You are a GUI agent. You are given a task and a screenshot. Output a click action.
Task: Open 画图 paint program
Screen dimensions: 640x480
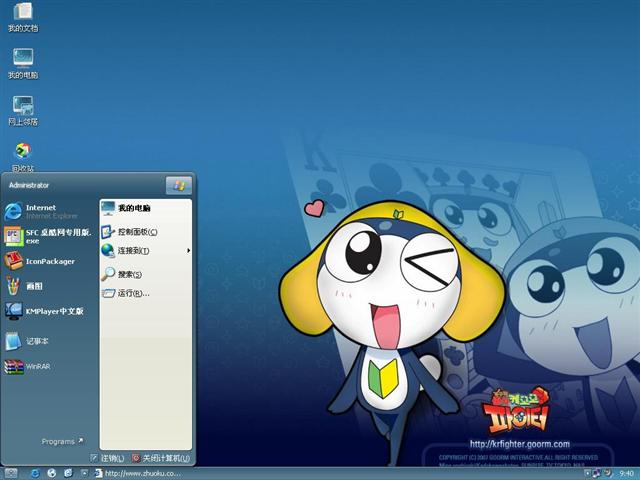coord(25,286)
